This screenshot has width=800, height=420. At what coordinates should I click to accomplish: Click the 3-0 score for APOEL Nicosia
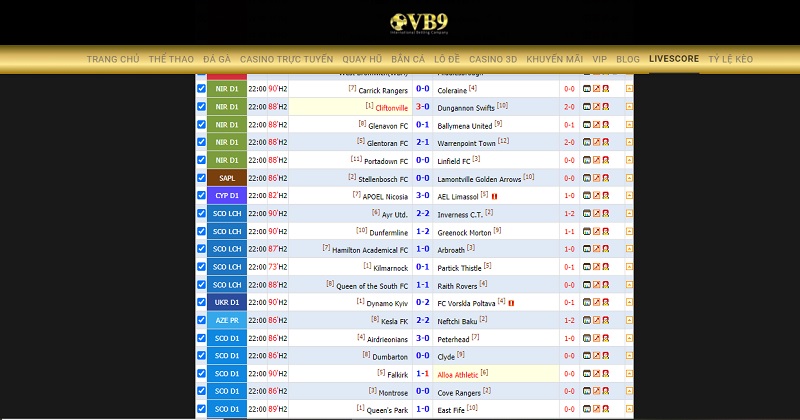tap(422, 195)
